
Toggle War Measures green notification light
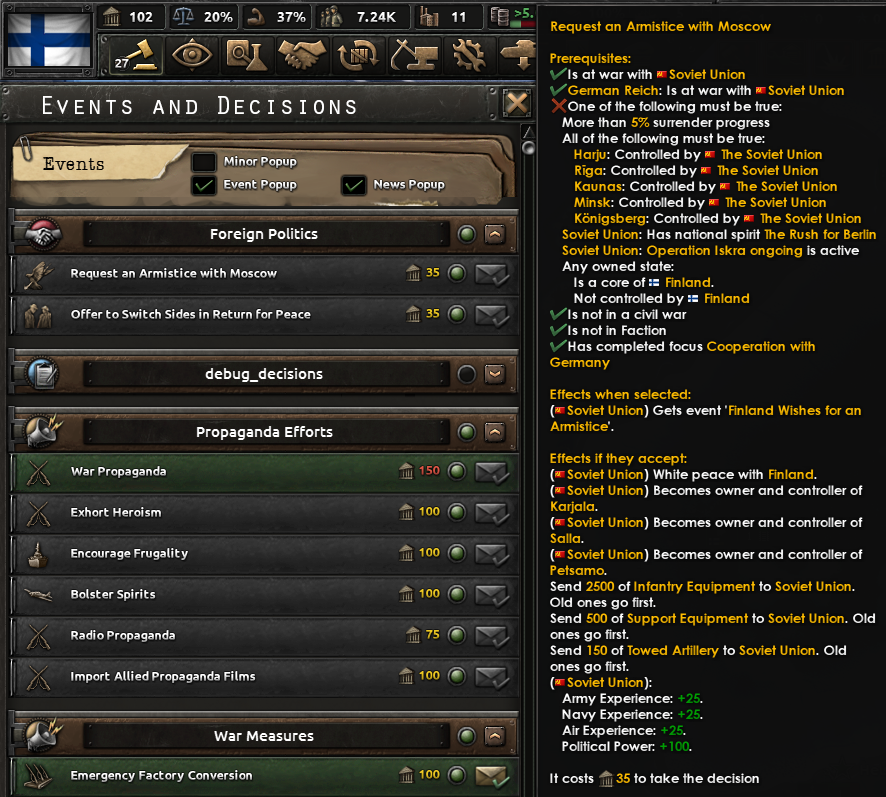[x=467, y=736]
